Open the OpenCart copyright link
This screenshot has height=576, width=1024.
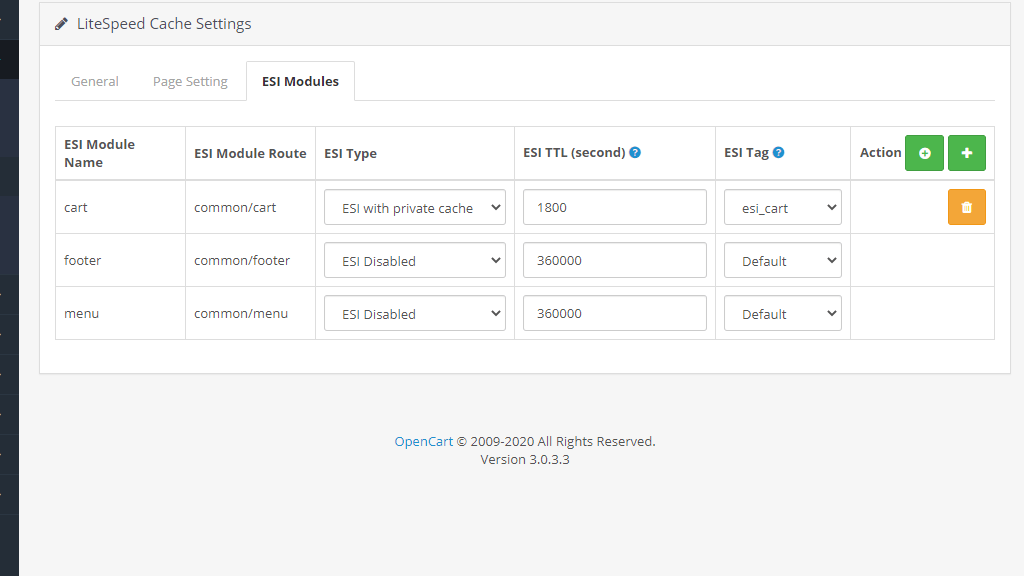point(422,441)
